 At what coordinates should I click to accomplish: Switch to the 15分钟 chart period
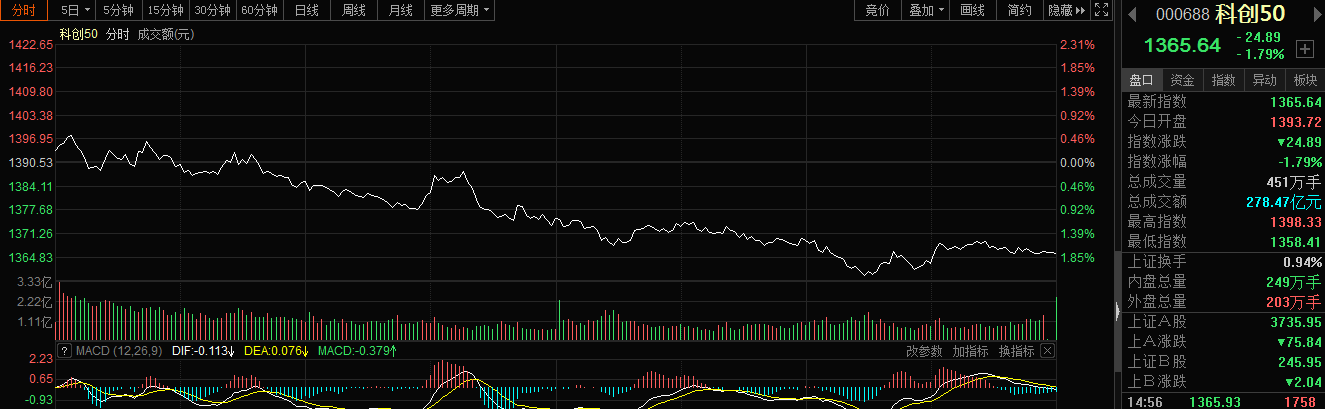pyautogui.click(x=165, y=10)
